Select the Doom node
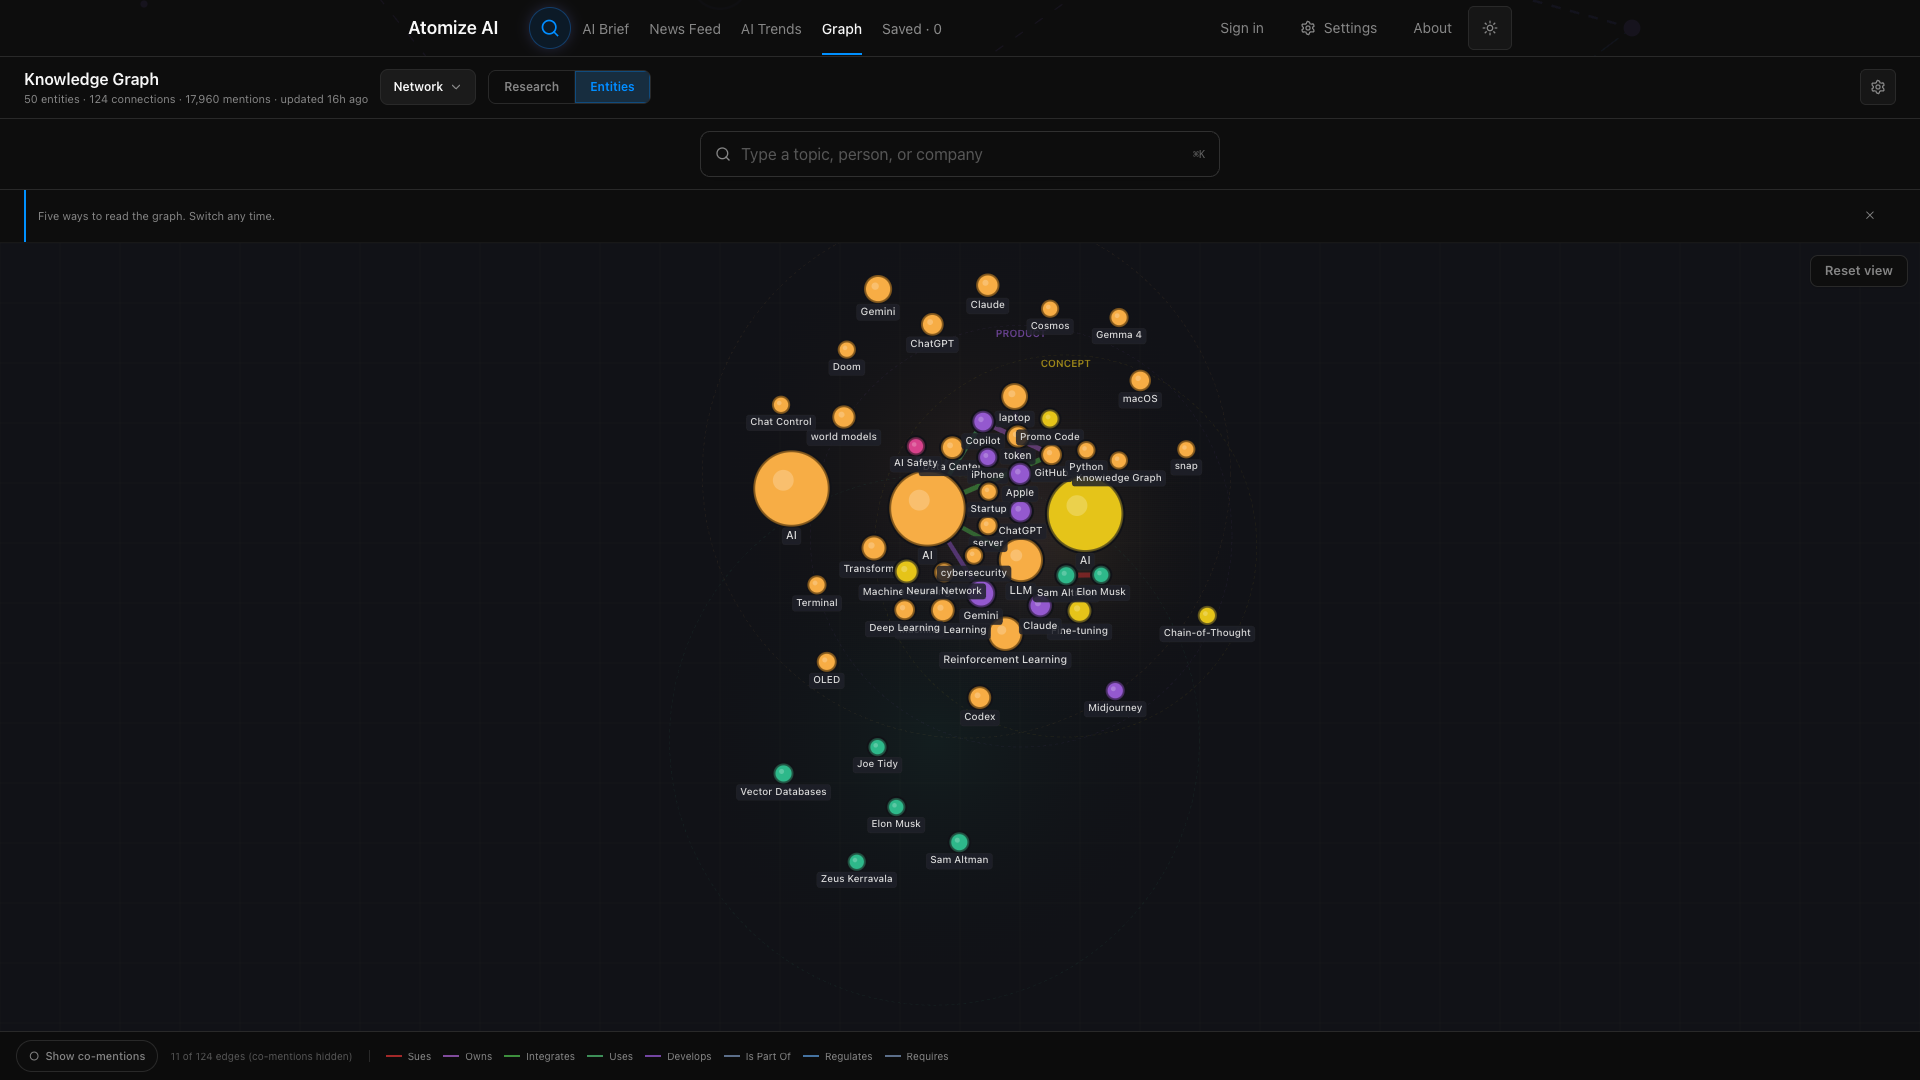The width and height of the screenshot is (1920, 1080). click(847, 350)
